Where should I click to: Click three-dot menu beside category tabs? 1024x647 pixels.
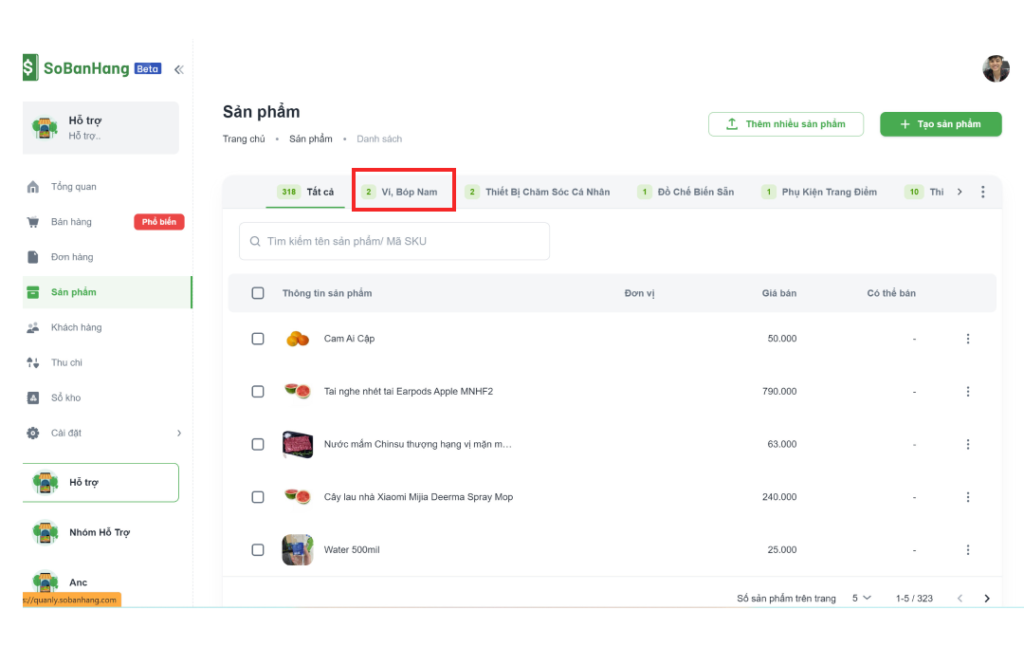(982, 192)
